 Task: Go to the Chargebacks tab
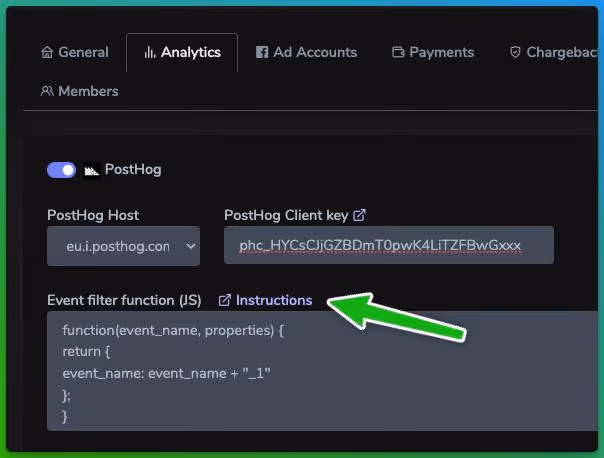coord(554,52)
